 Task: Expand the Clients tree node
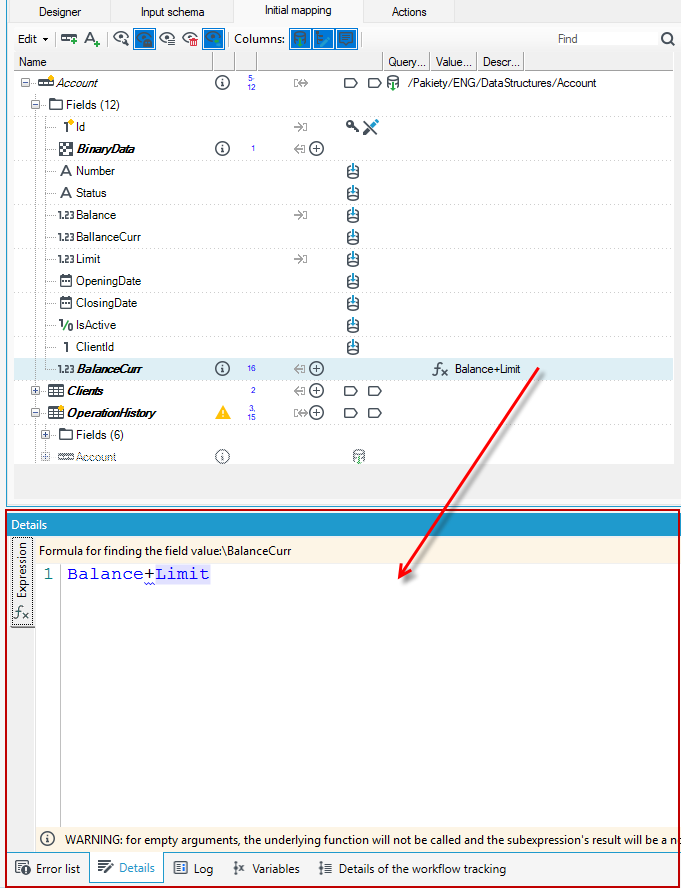click(35, 391)
